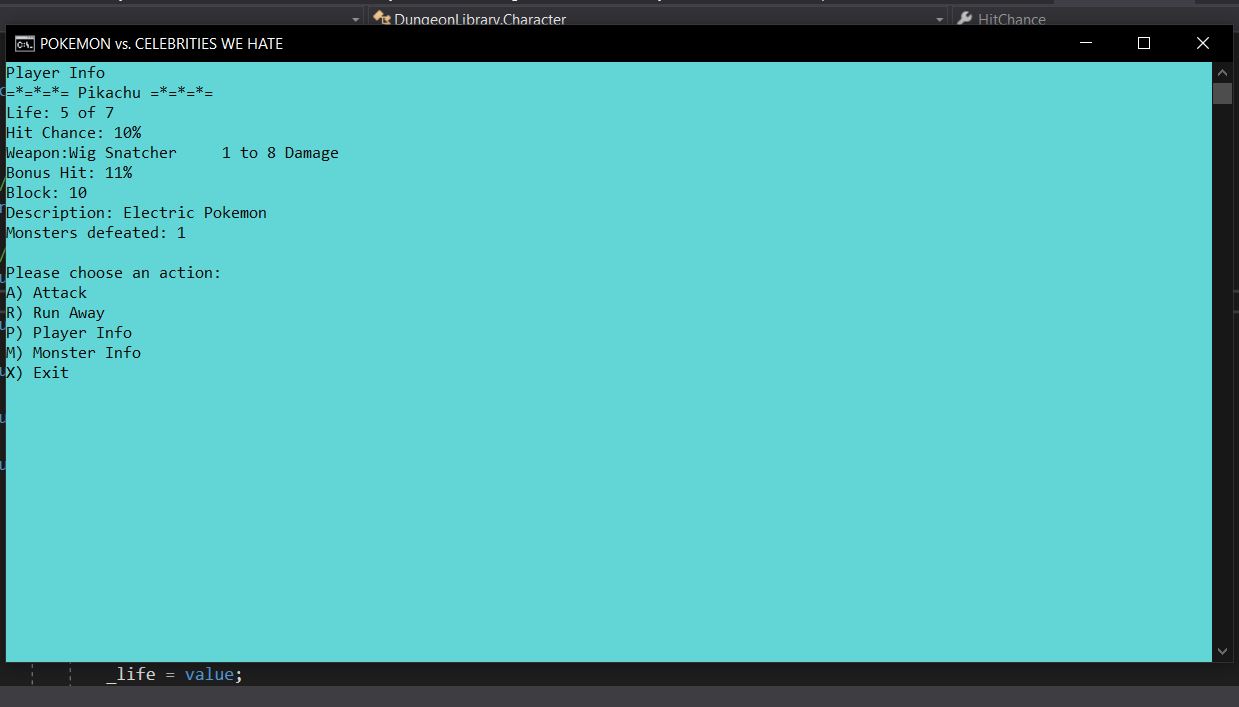Screen dimensions: 1239x707
Task: Place cursor on '_life' in code editor
Action: point(131,675)
